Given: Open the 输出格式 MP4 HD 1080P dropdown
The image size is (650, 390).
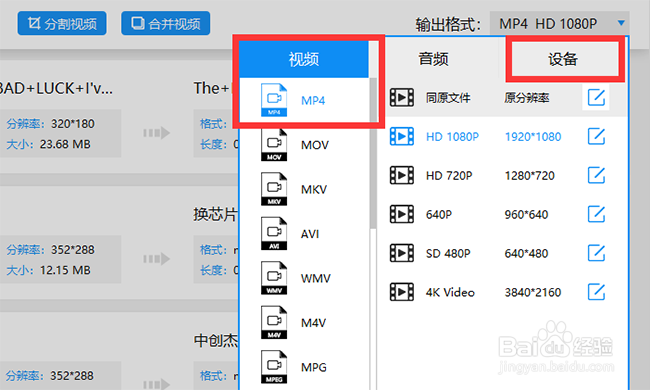Looking at the screenshot, I should tap(559, 24).
